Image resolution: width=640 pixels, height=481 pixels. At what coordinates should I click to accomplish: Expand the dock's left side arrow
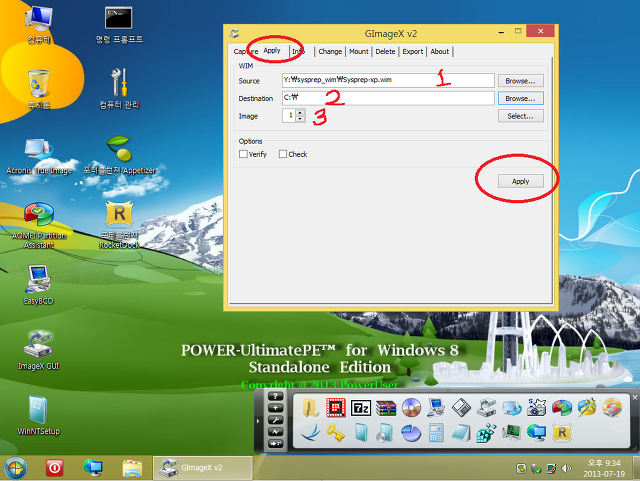(258, 421)
